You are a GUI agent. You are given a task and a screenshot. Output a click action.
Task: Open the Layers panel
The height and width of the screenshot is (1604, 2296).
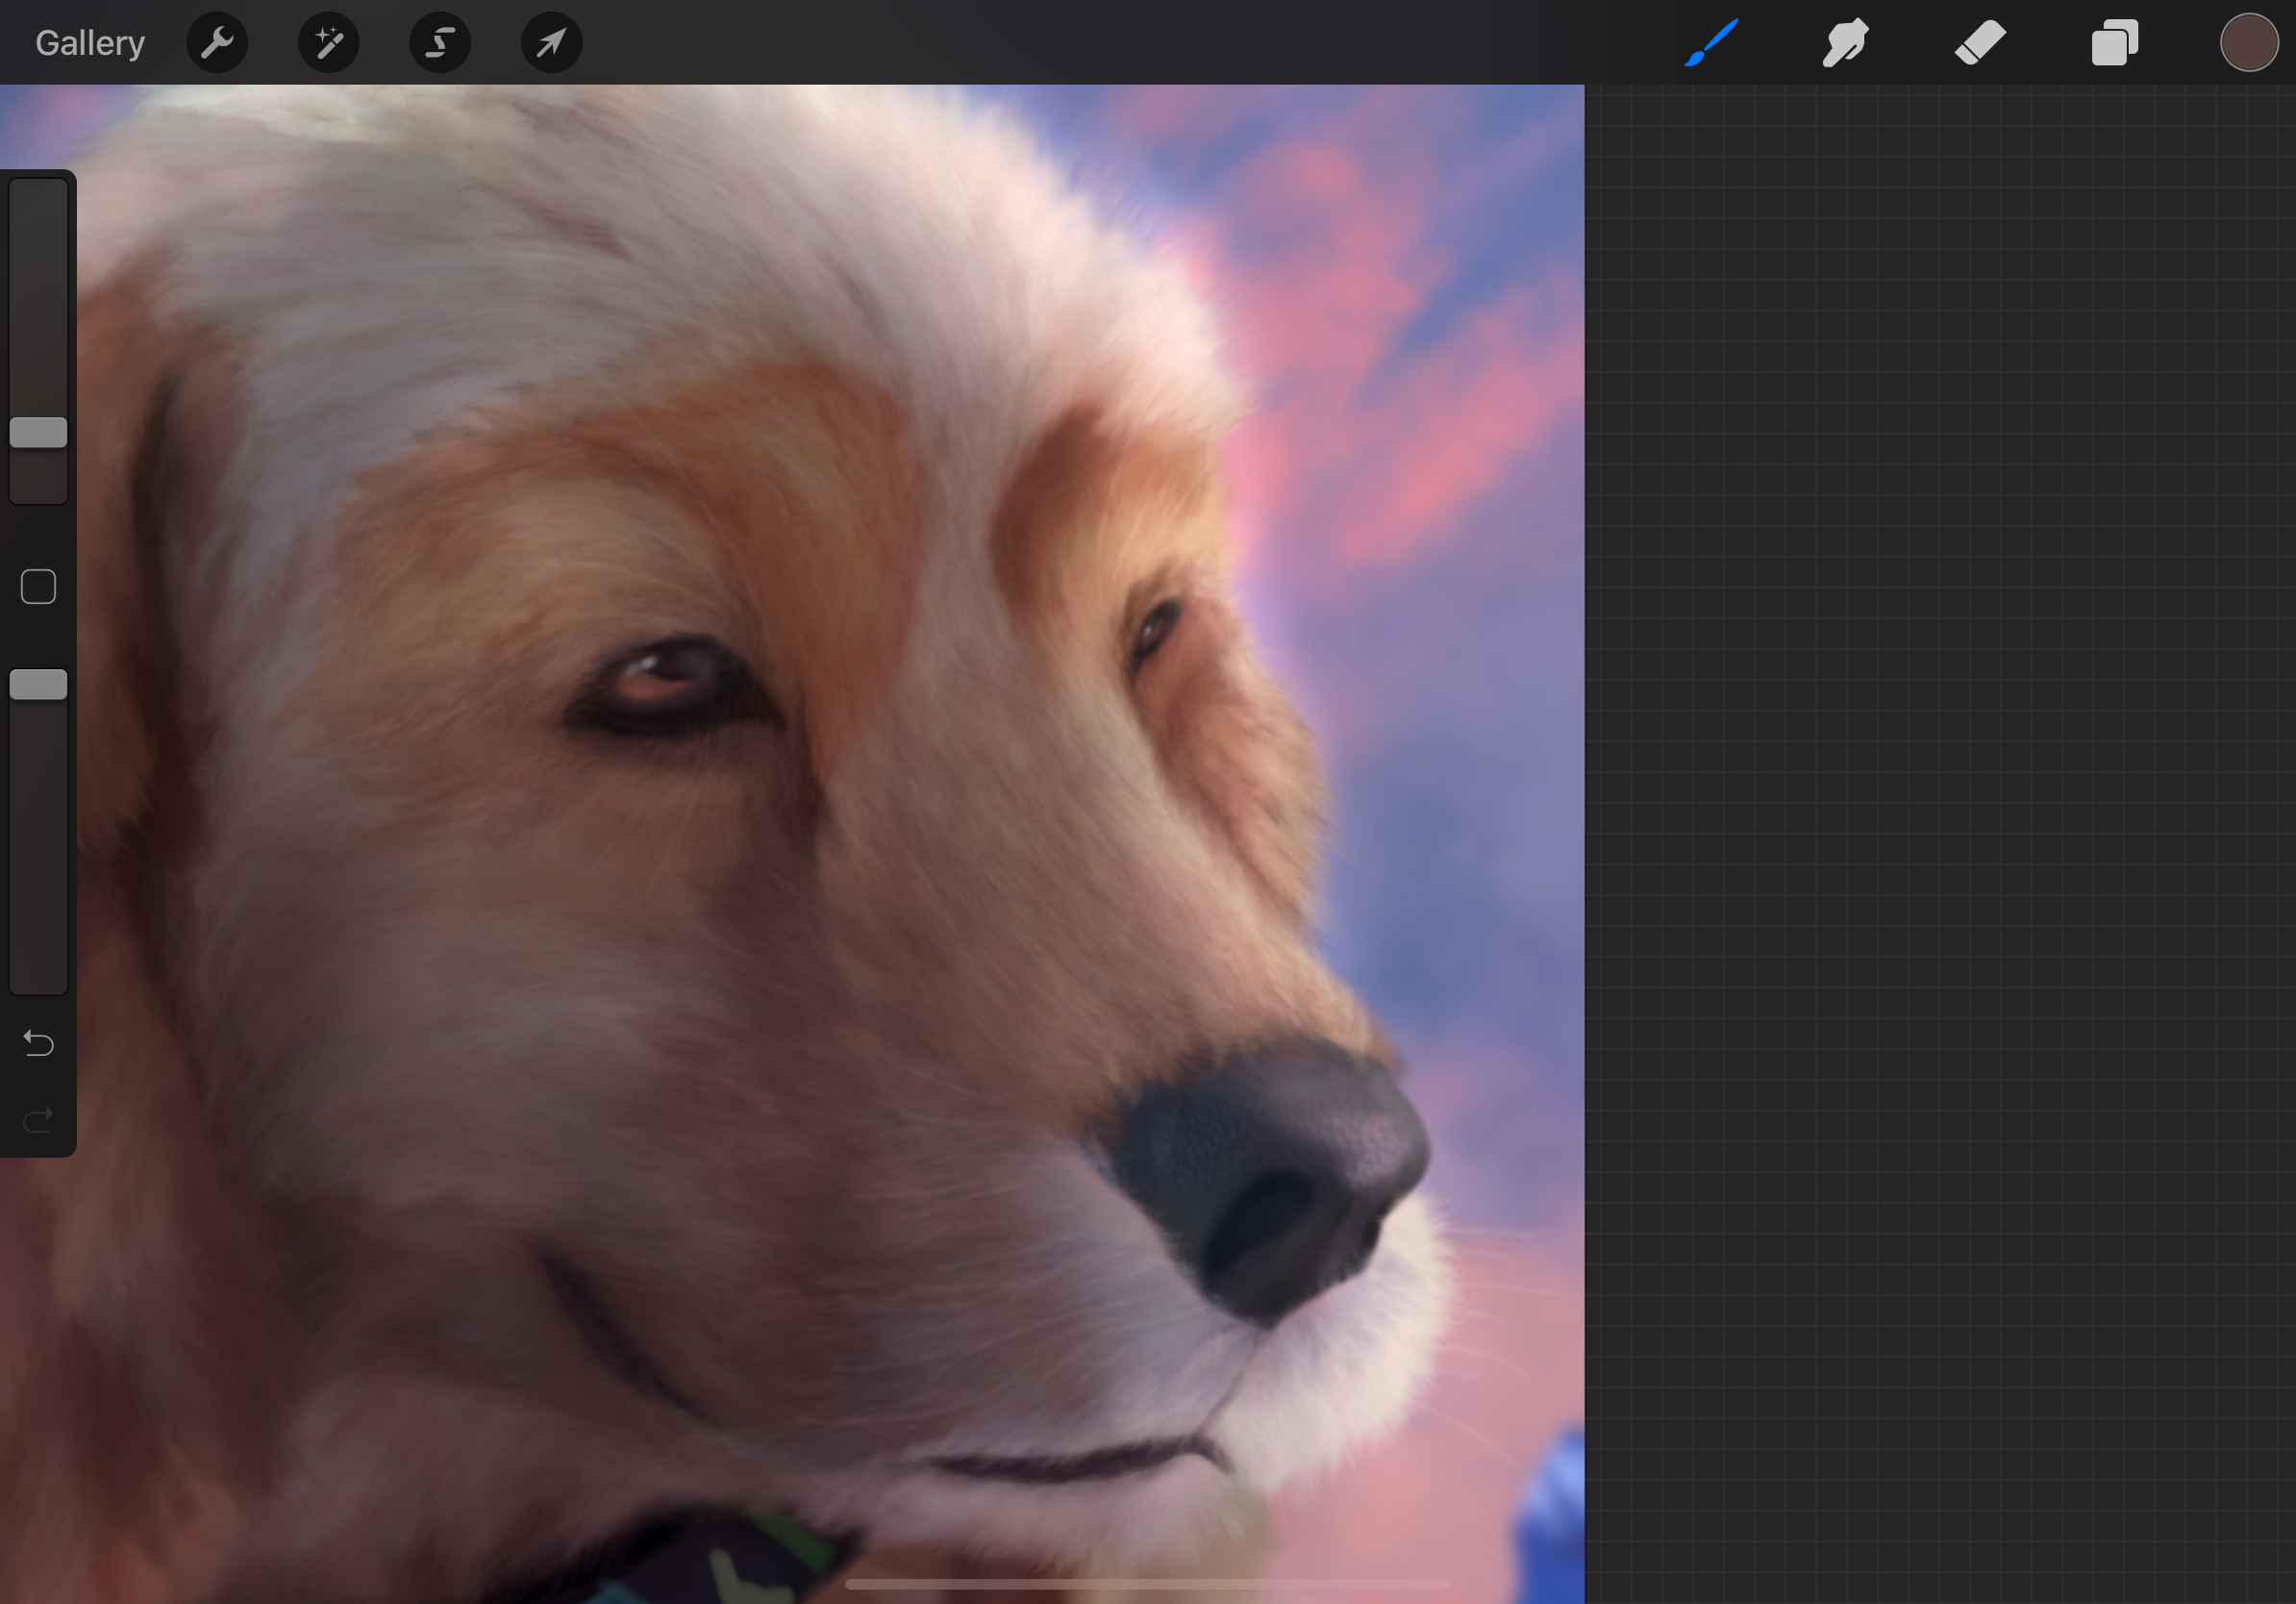[2114, 43]
